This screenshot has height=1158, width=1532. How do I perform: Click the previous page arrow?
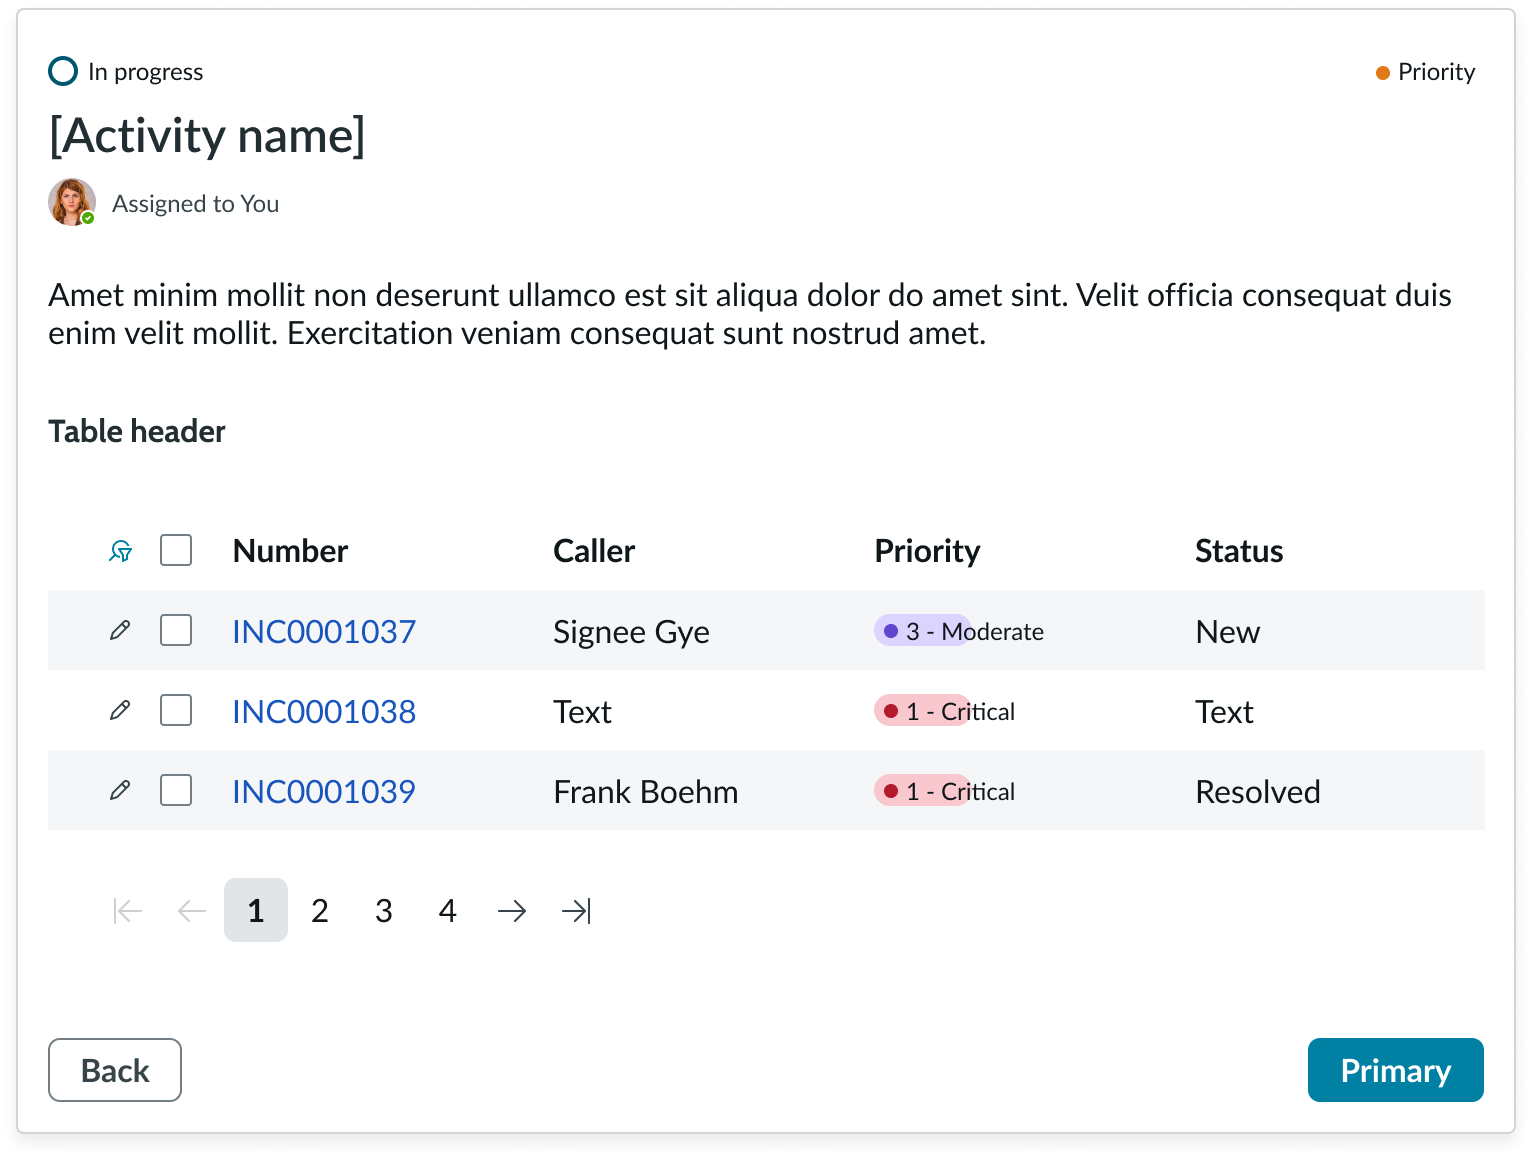pos(190,910)
